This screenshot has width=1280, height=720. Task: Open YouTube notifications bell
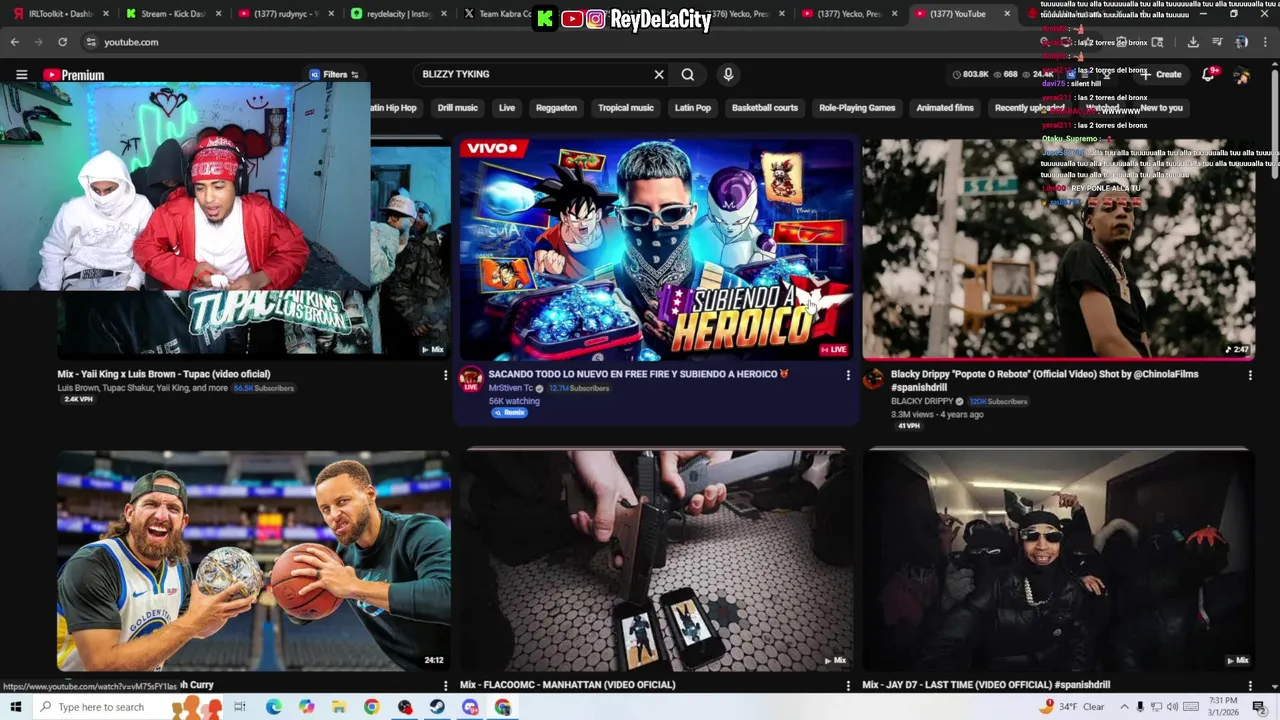click(1209, 74)
